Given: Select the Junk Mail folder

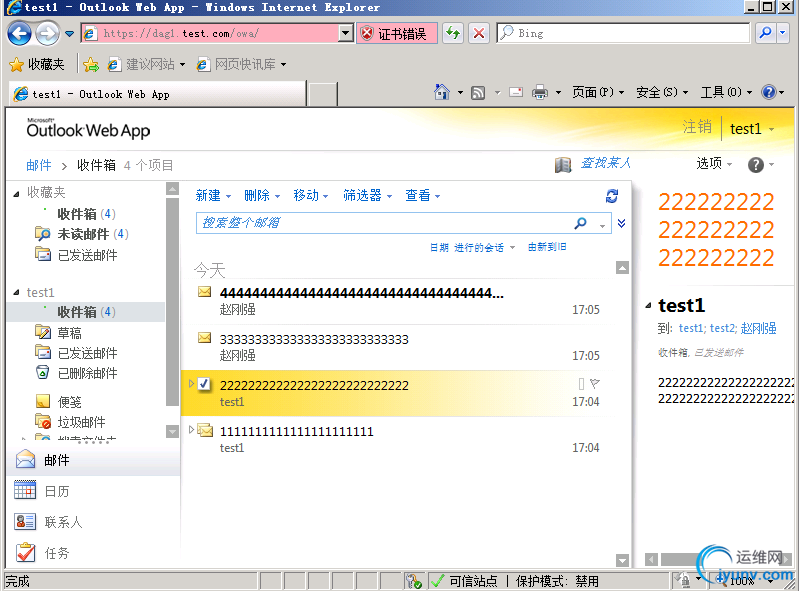Looking at the screenshot, I should point(81,422).
